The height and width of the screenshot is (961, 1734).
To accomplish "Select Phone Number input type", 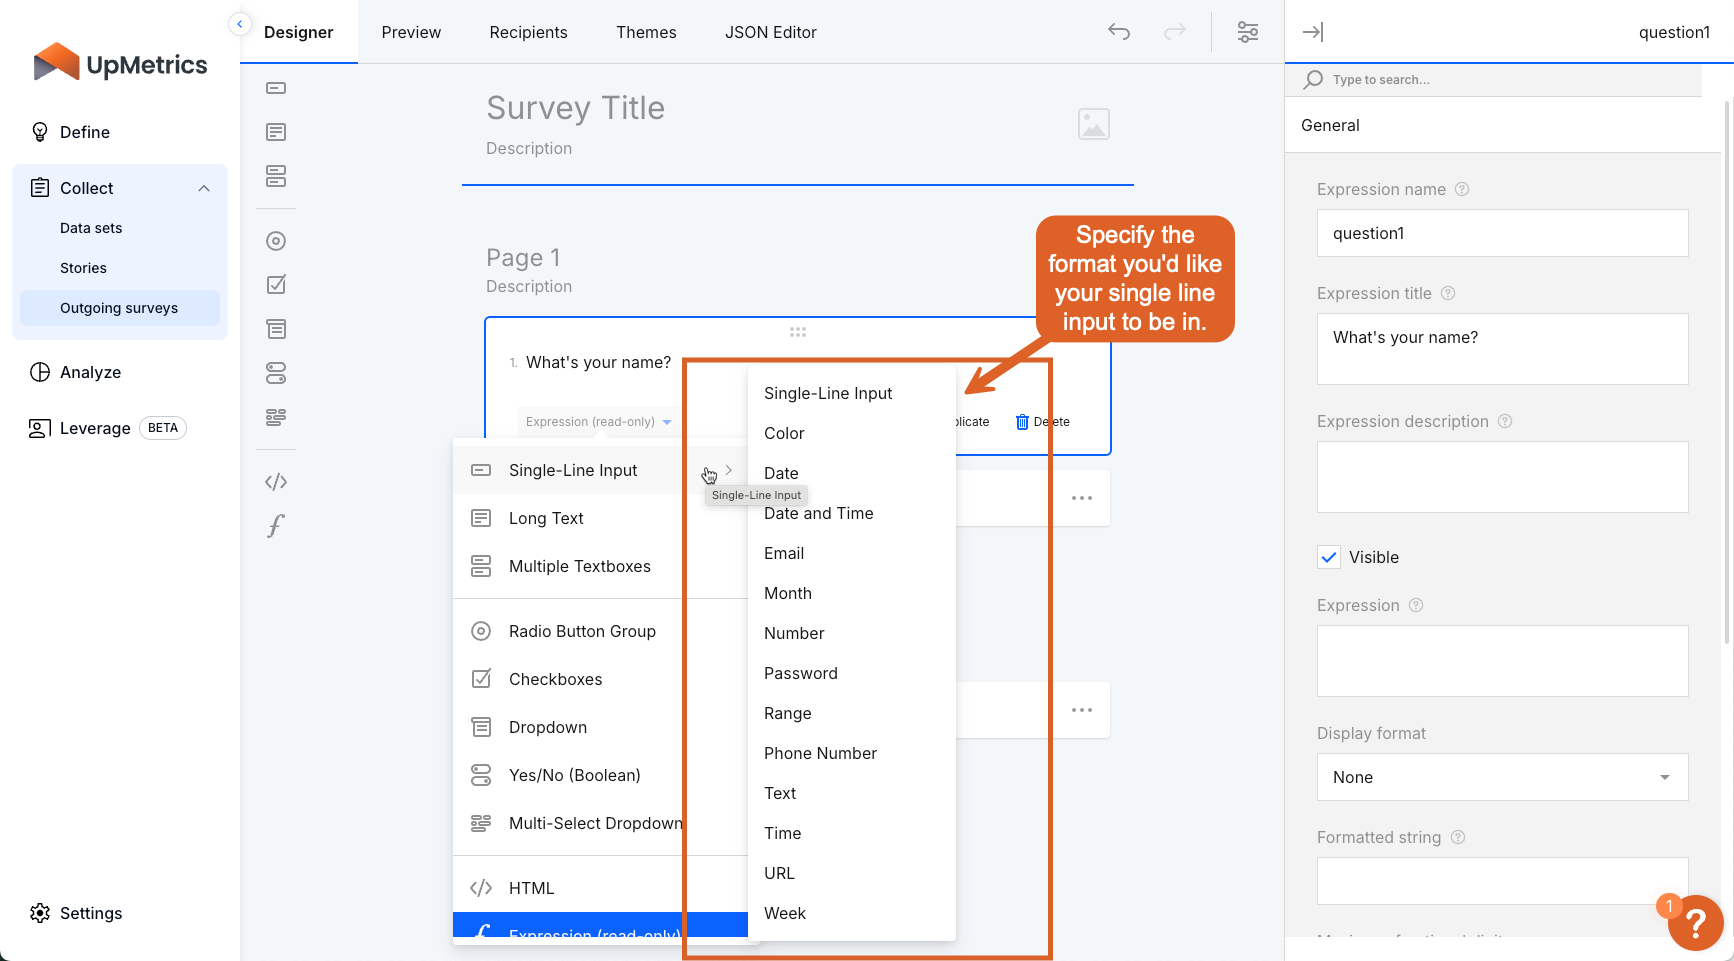I will pyautogui.click(x=820, y=753).
